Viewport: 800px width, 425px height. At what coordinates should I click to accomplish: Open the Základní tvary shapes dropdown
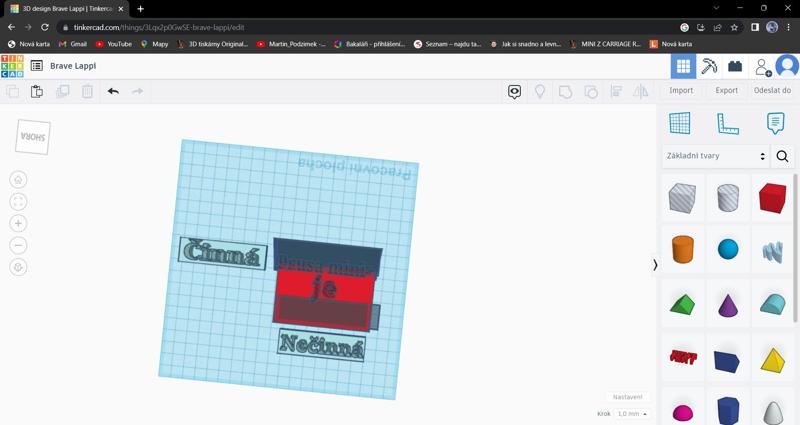coord(715,156)
